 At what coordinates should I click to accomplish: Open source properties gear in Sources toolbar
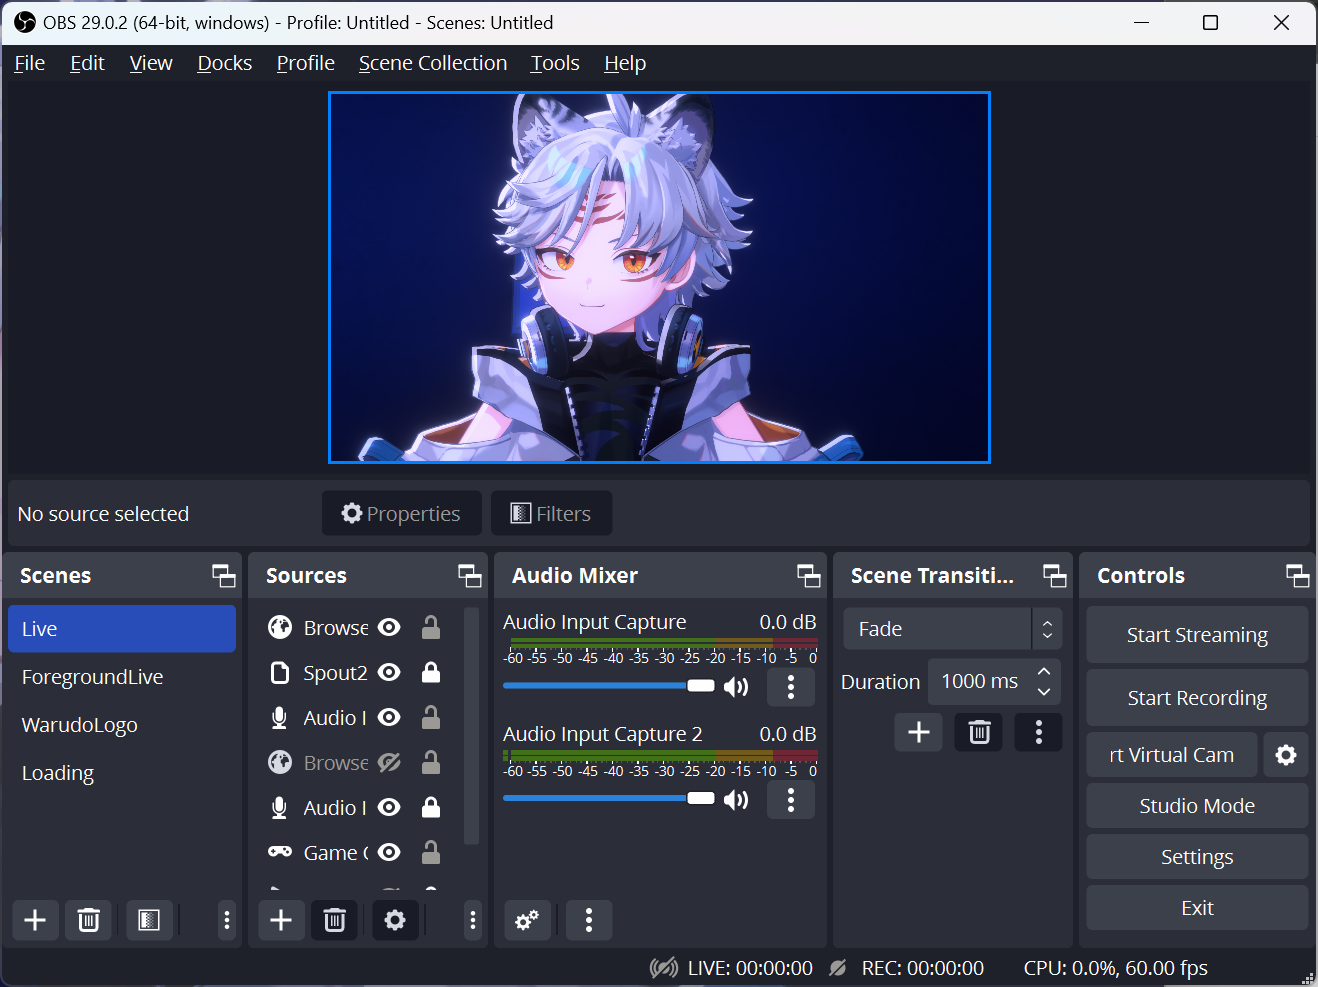(395, 920)
